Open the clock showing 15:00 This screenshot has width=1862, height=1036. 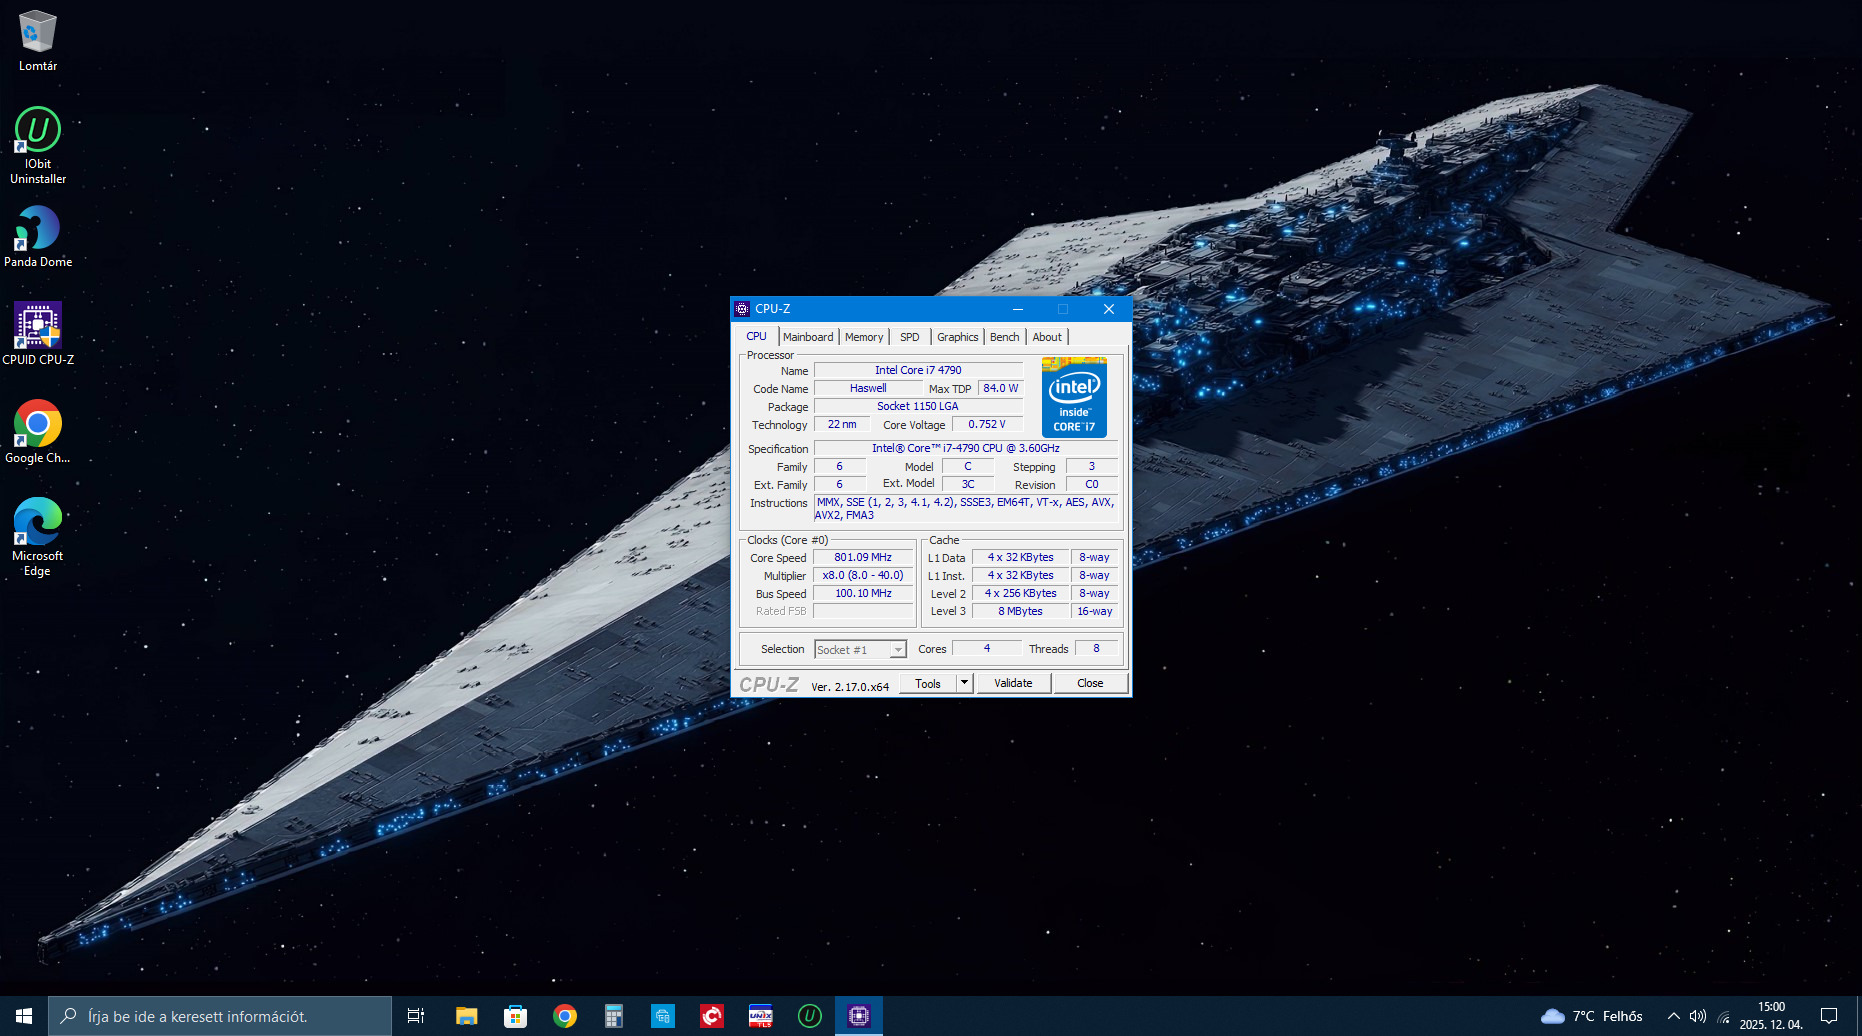(x=1771, y=1016)
